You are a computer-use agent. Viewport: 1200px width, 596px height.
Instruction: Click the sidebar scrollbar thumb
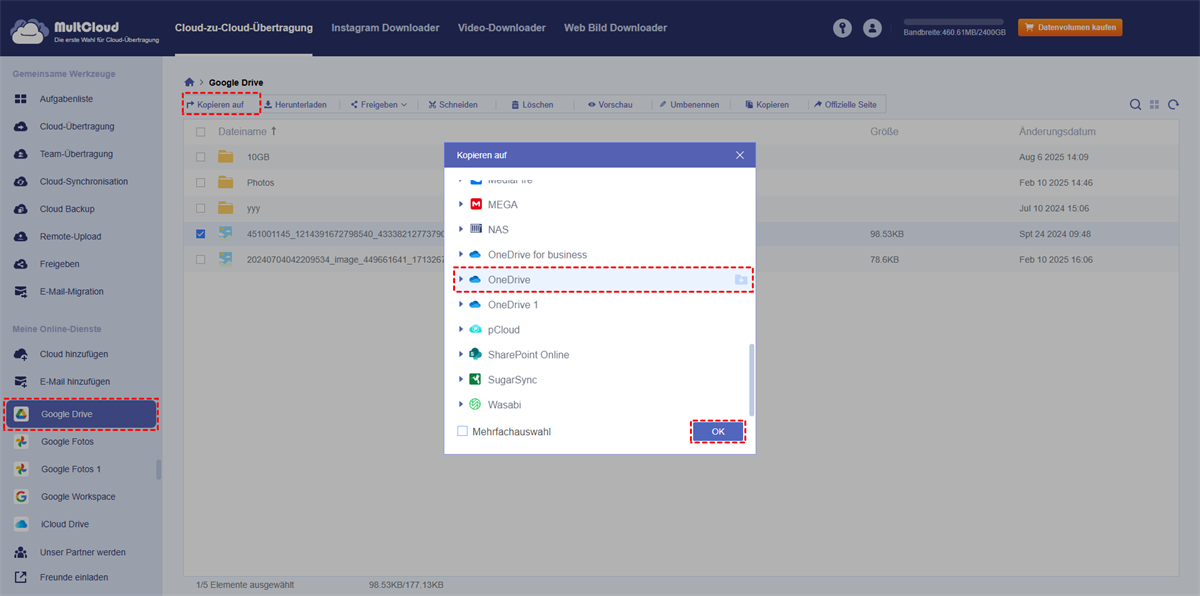point(159,469)
